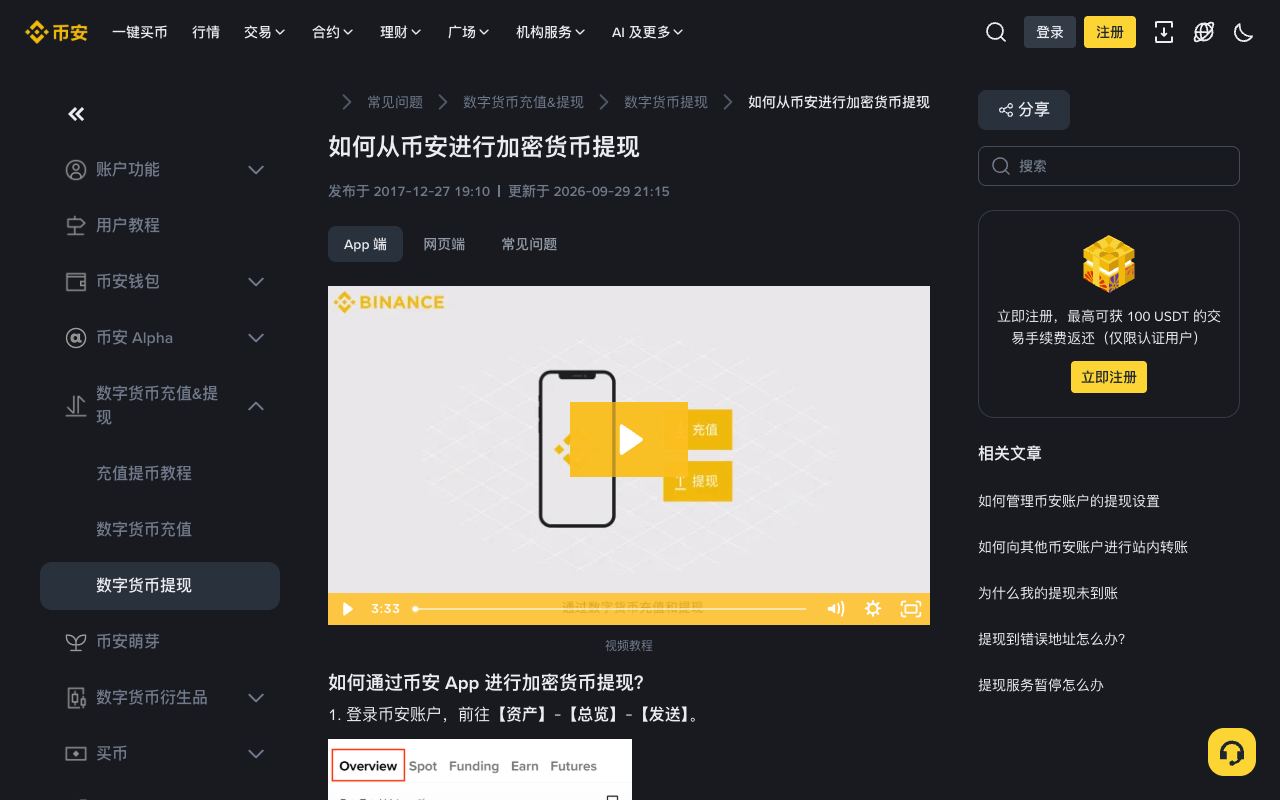The width and height of the screenshot is (1280, 800).
Task: Click the download app icon
Action: pos(1164,32)
